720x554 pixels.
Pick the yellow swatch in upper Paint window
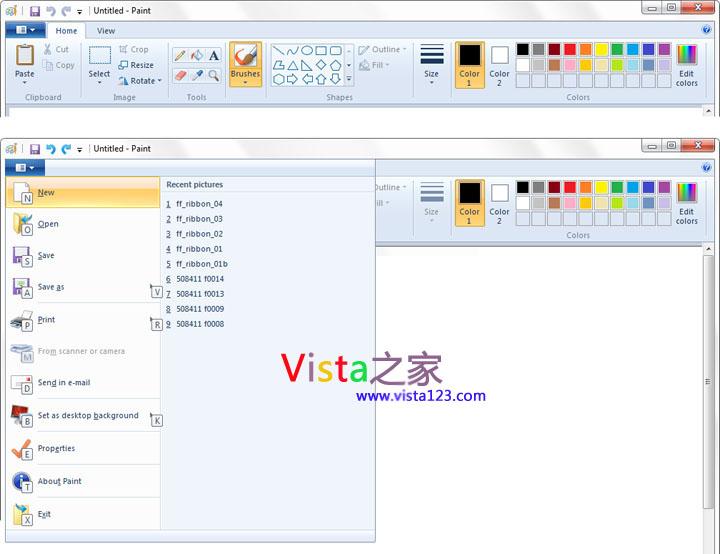tap(602, 49)
